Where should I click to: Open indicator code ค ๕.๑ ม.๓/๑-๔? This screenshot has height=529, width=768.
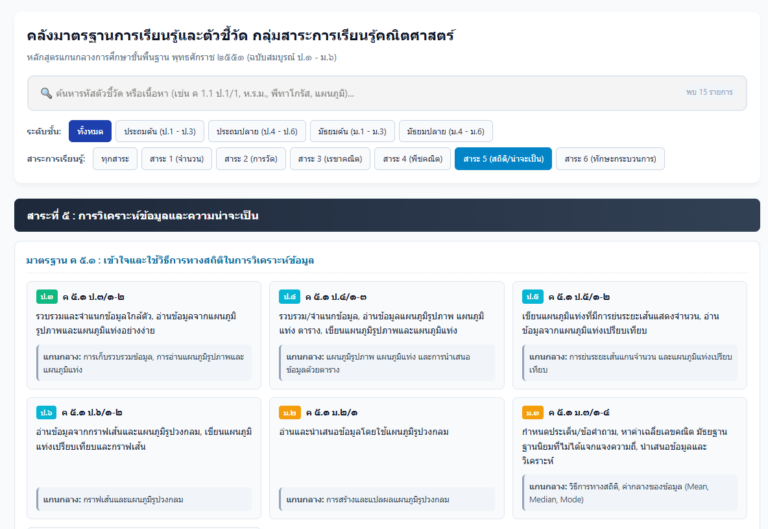[579, 412]
